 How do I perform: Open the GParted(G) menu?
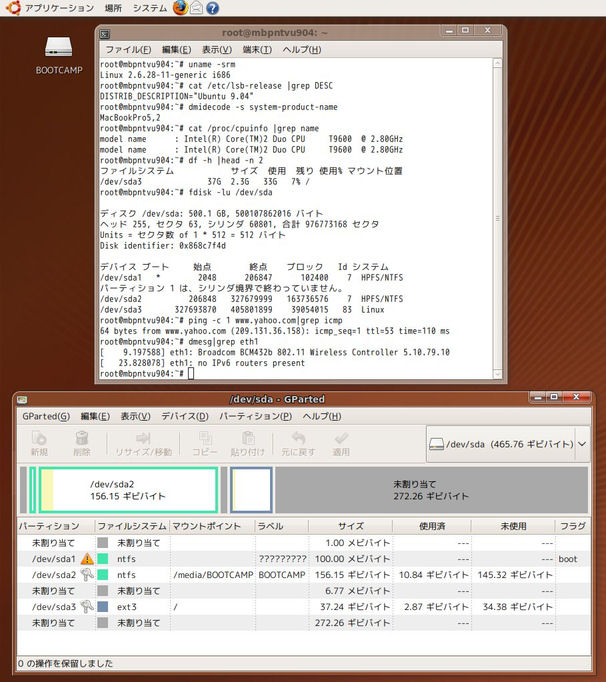(x=46, y=416)
